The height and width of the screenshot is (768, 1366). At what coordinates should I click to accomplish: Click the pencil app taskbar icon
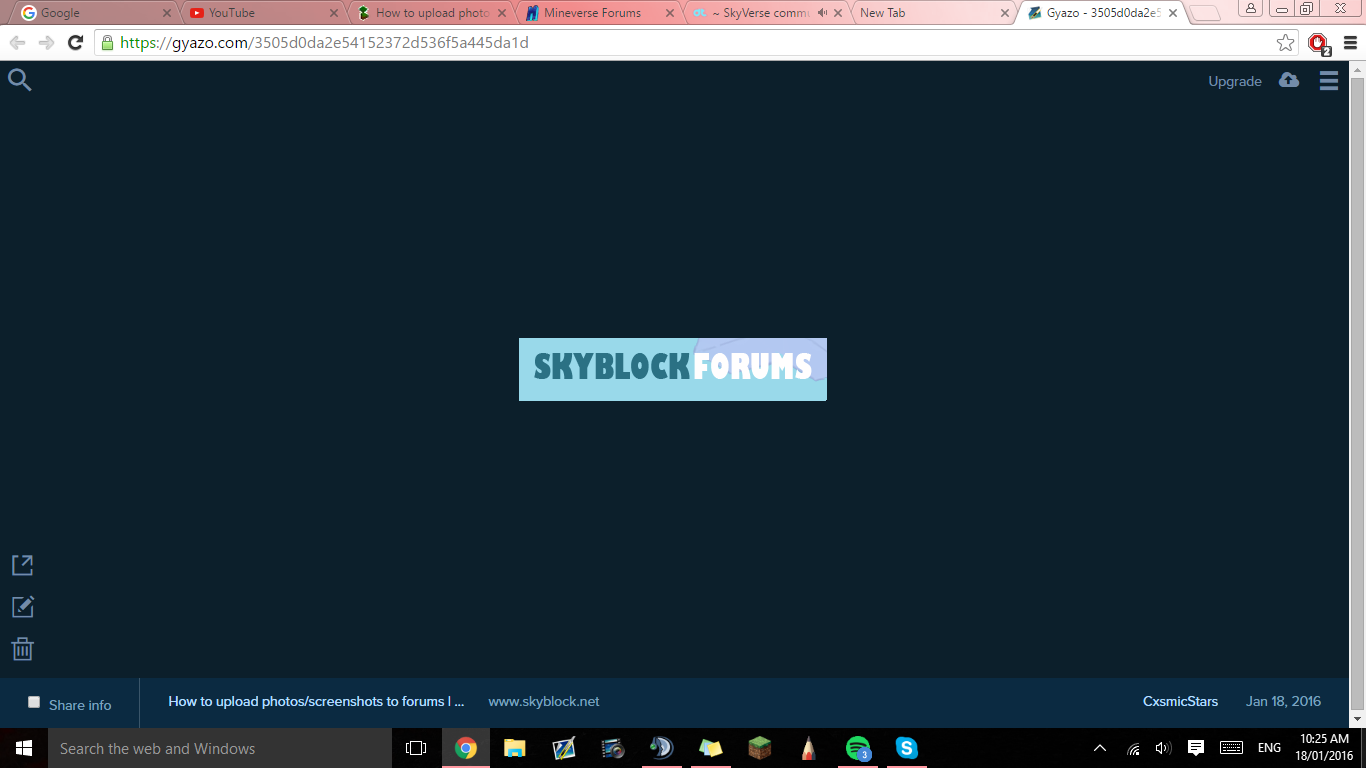pyautogui.click(x=809, y=748)
